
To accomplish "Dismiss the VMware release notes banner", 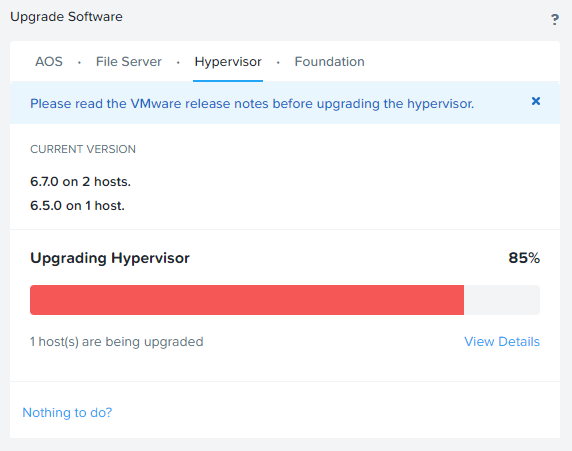I will click(536, 101).
